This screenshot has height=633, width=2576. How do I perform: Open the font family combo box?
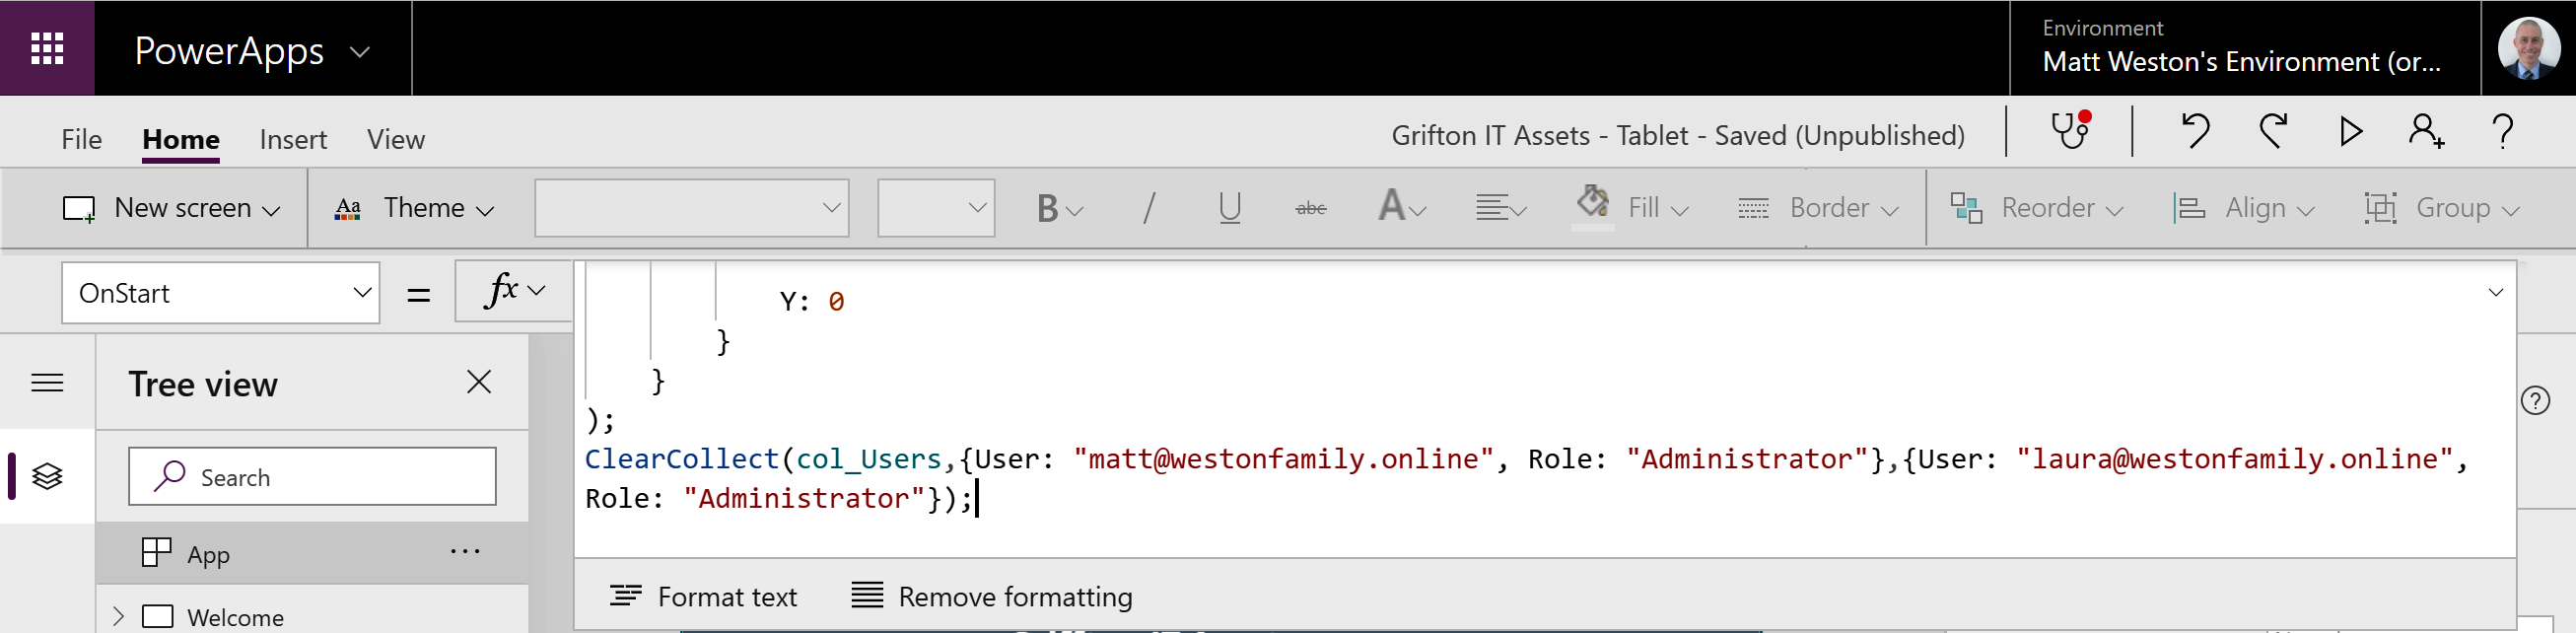(692, 208)
